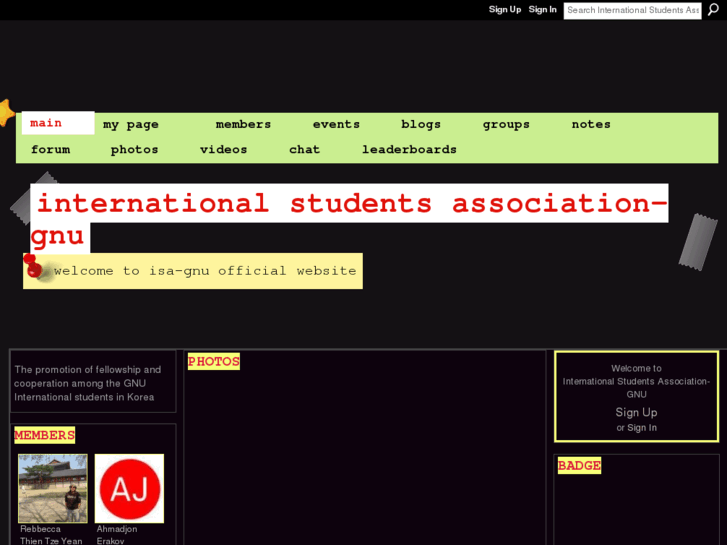Switch to the blogs tab

(x=421, y=124)
